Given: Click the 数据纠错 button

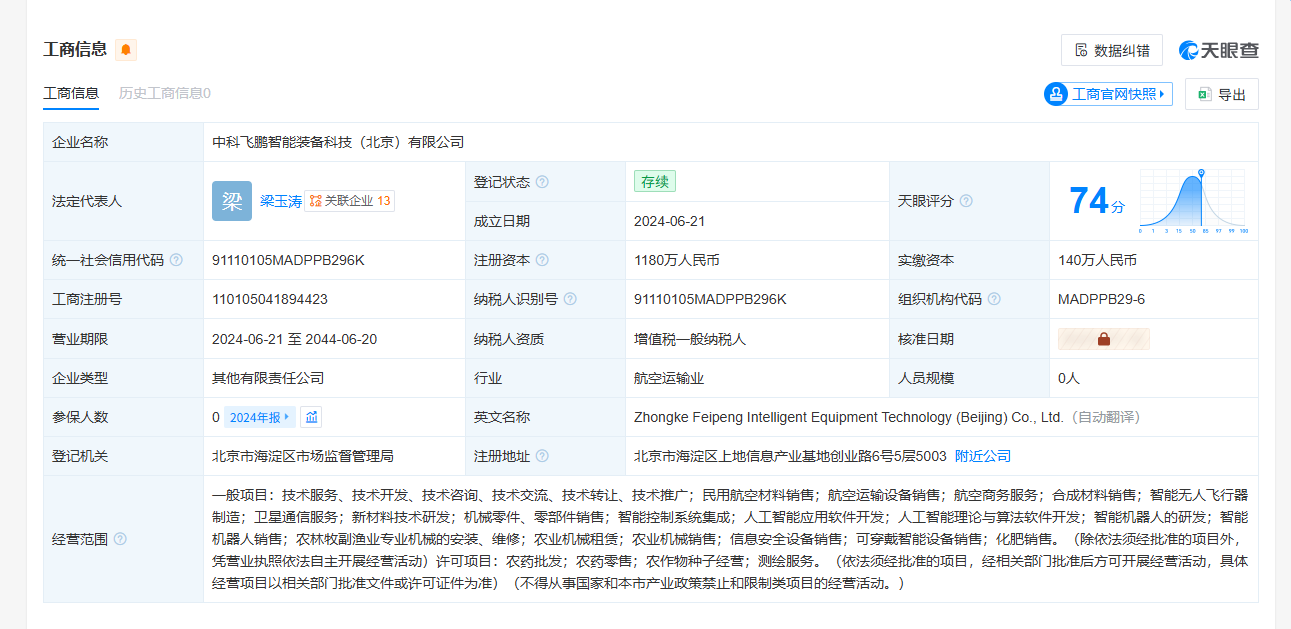Looking at the screenshot, I should point(1112,50).
